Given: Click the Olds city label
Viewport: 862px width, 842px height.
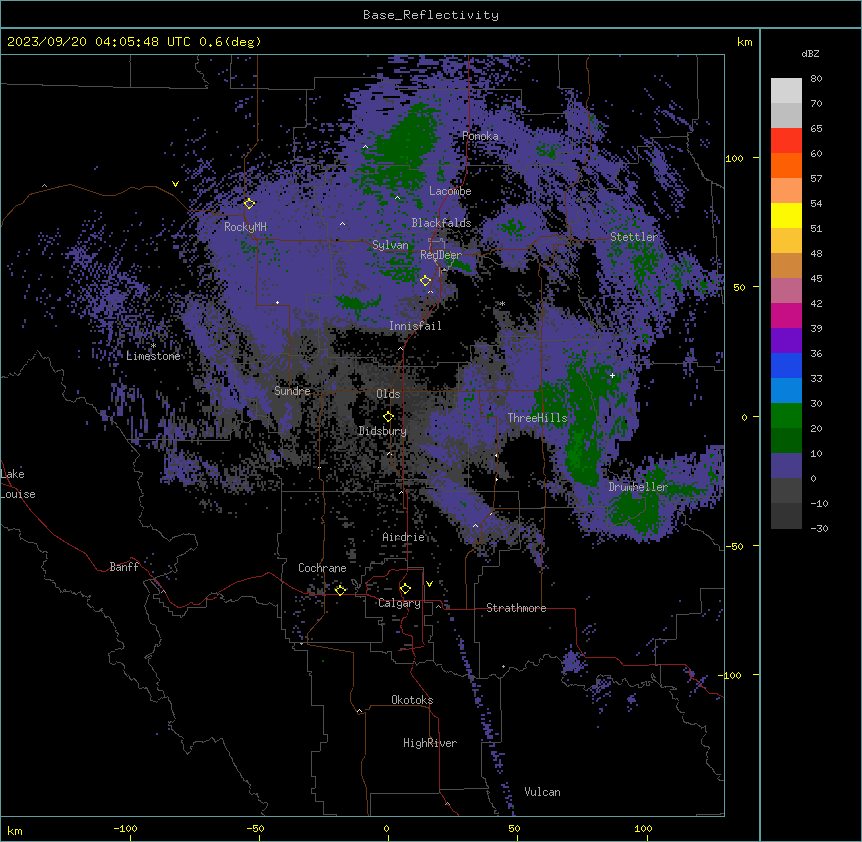Looking at the screenshot, I should [x=388, y=394].
